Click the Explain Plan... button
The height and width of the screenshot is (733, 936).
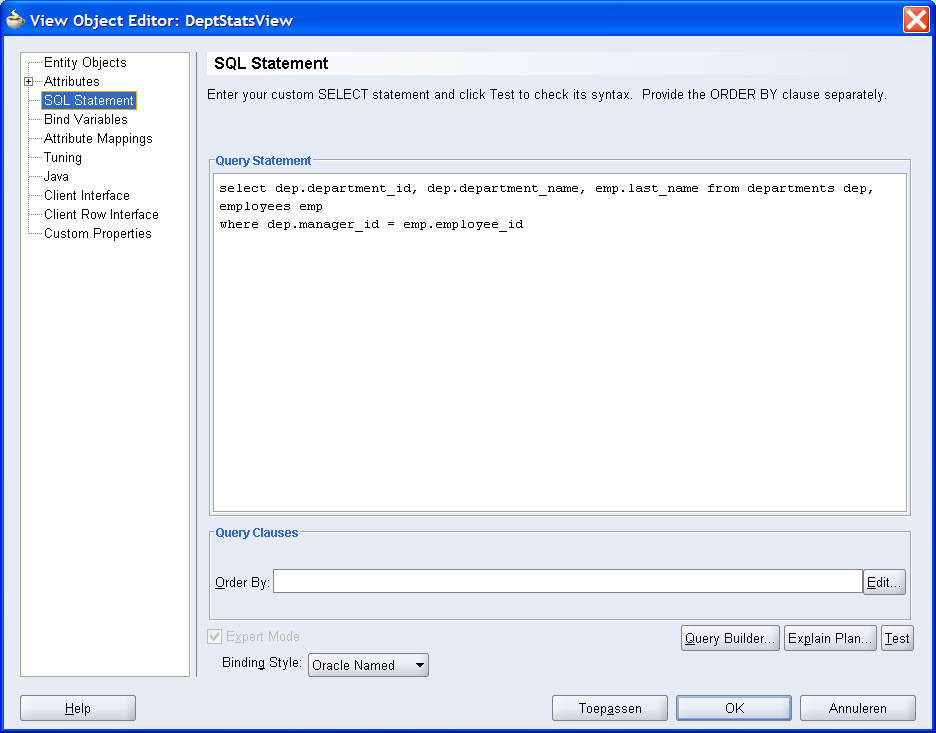click(830, 638)
